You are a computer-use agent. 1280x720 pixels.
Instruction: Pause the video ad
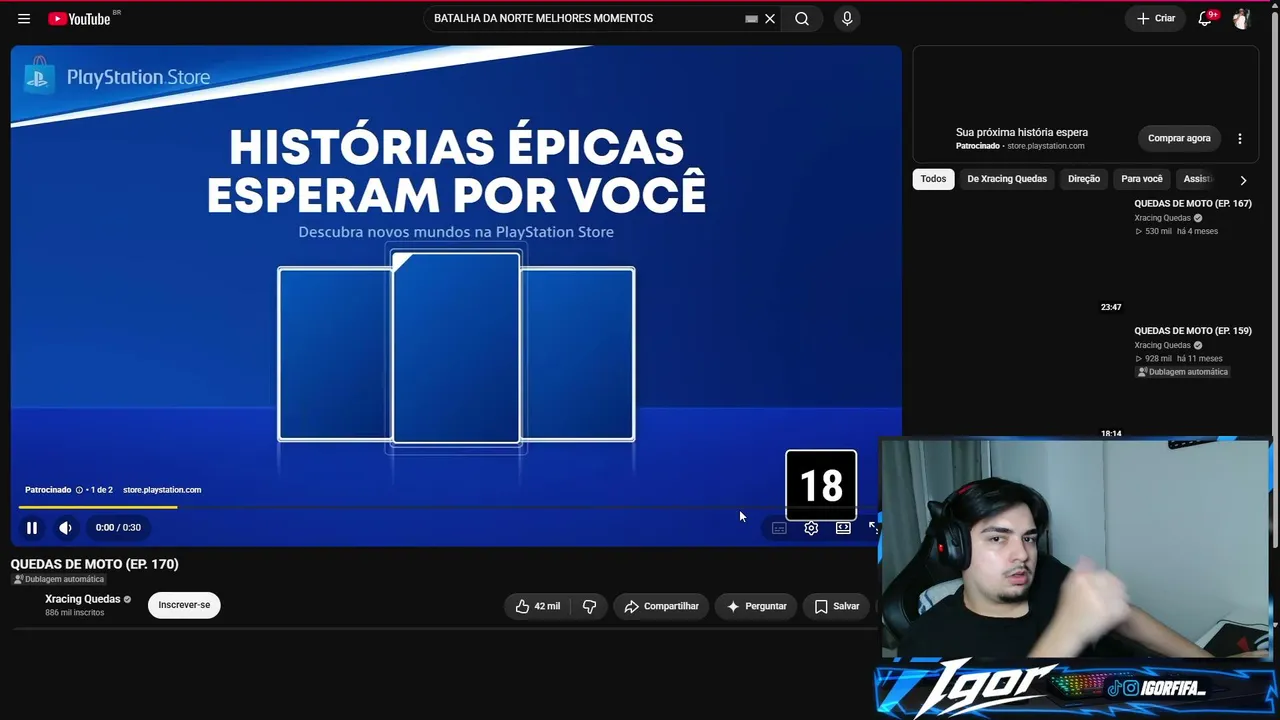(x=32, y=528)
